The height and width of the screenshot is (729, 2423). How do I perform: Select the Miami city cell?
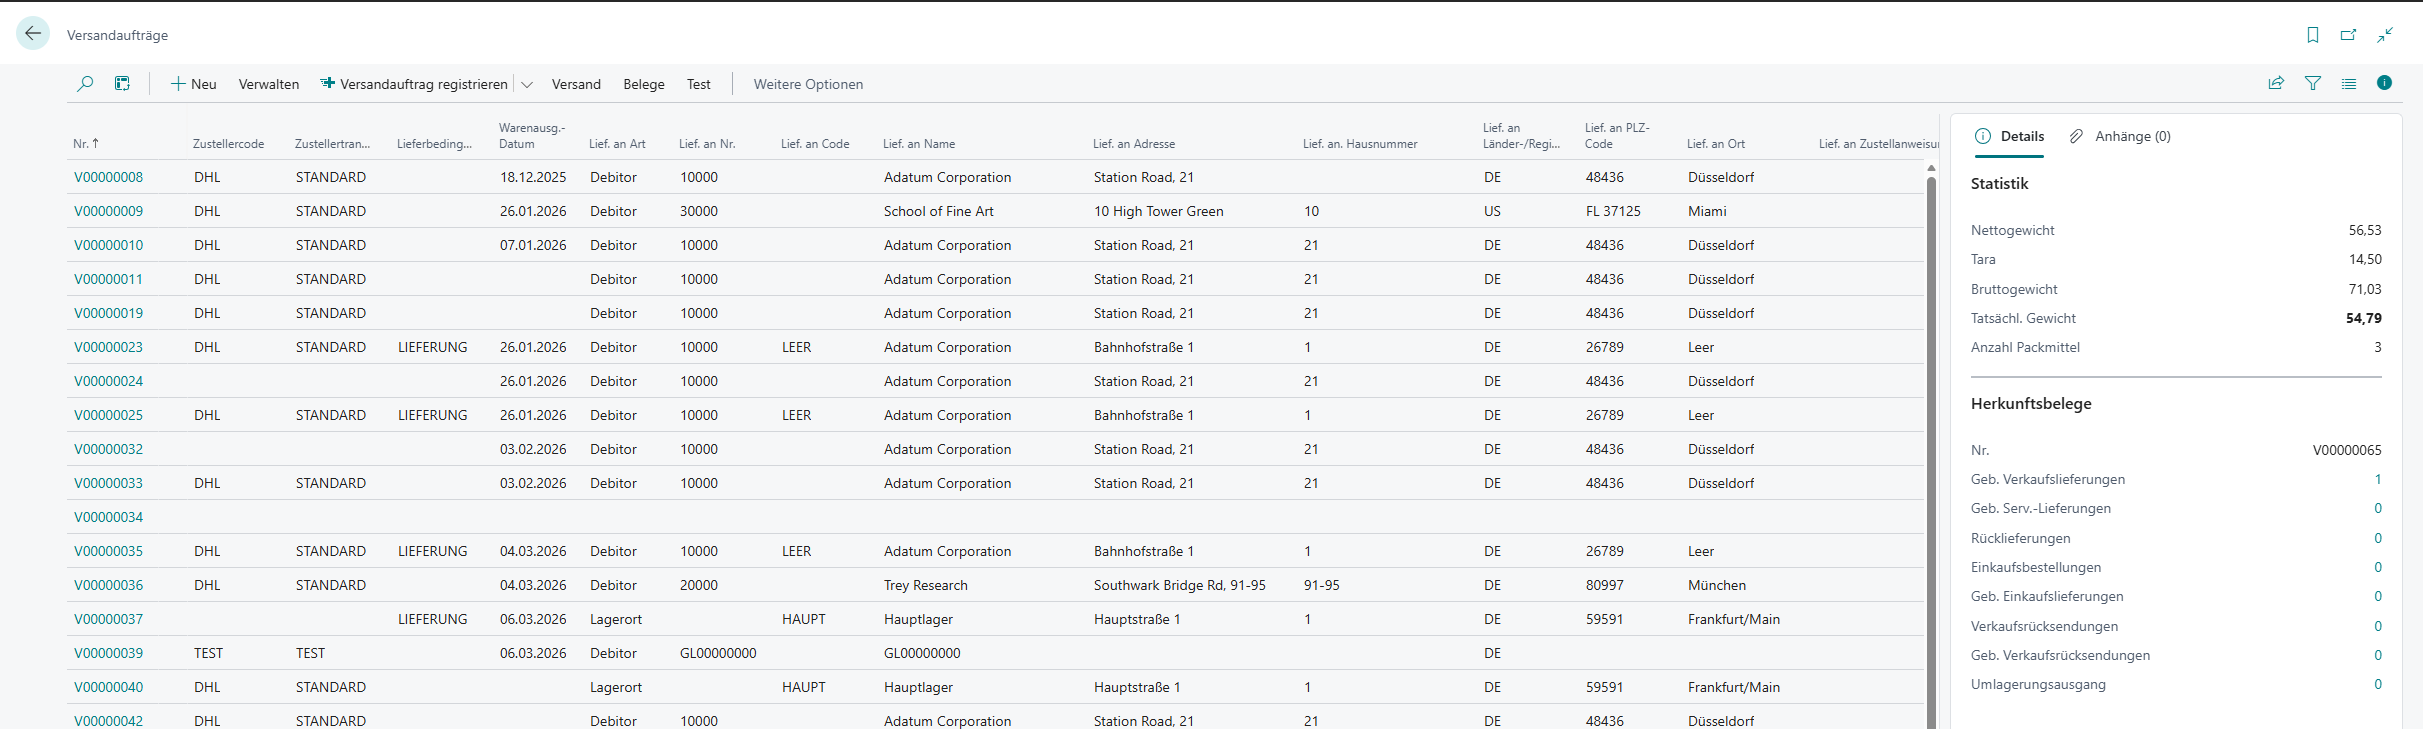(1707, 211)
